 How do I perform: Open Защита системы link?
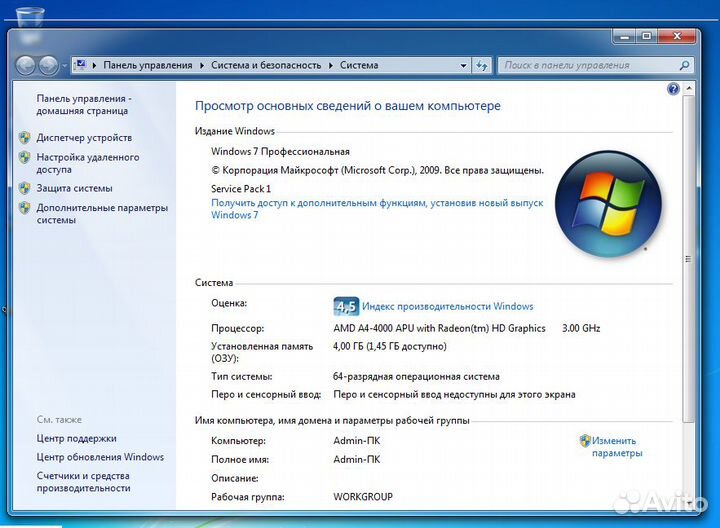pos(74,188)
